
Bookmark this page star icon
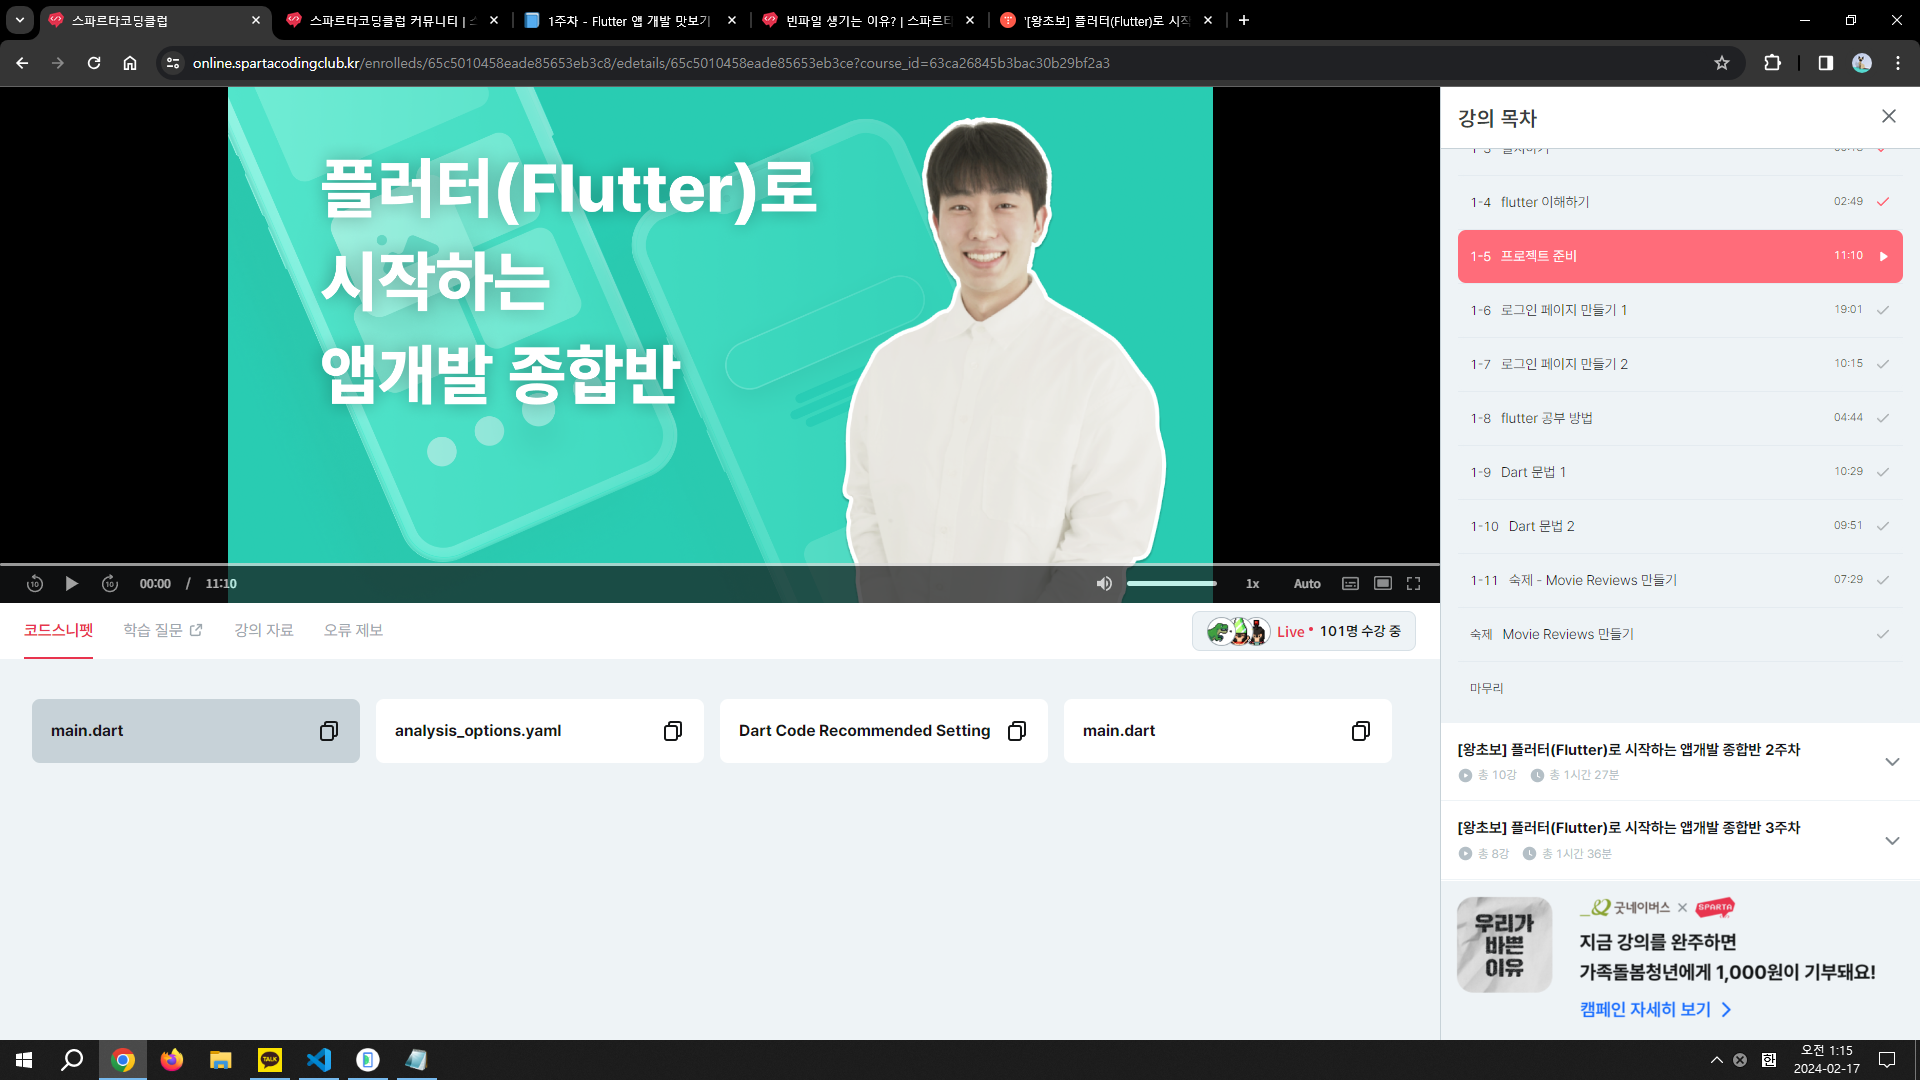pos(1722,63)
